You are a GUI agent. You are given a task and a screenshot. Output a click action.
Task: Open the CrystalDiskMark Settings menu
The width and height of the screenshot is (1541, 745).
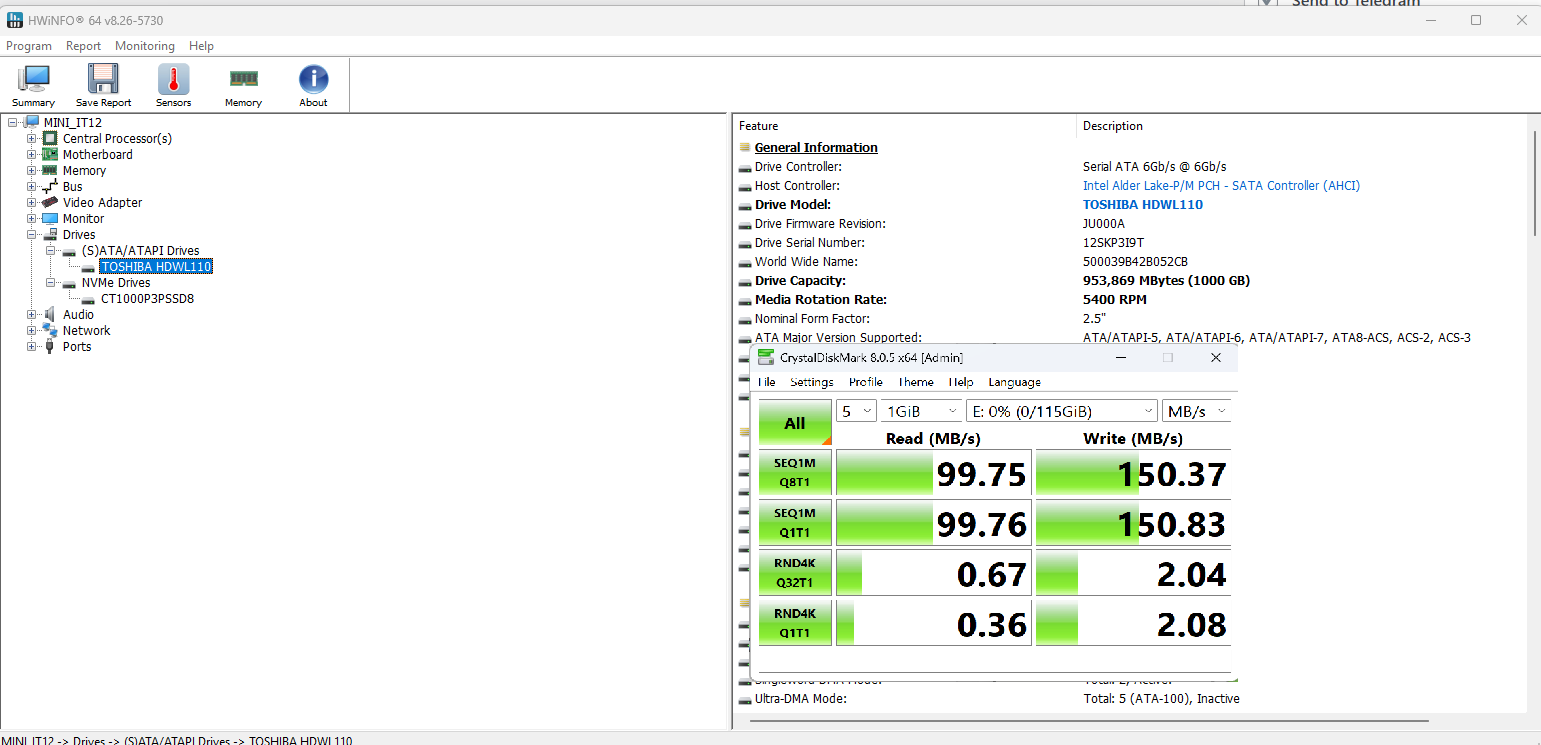coord(811,382)
